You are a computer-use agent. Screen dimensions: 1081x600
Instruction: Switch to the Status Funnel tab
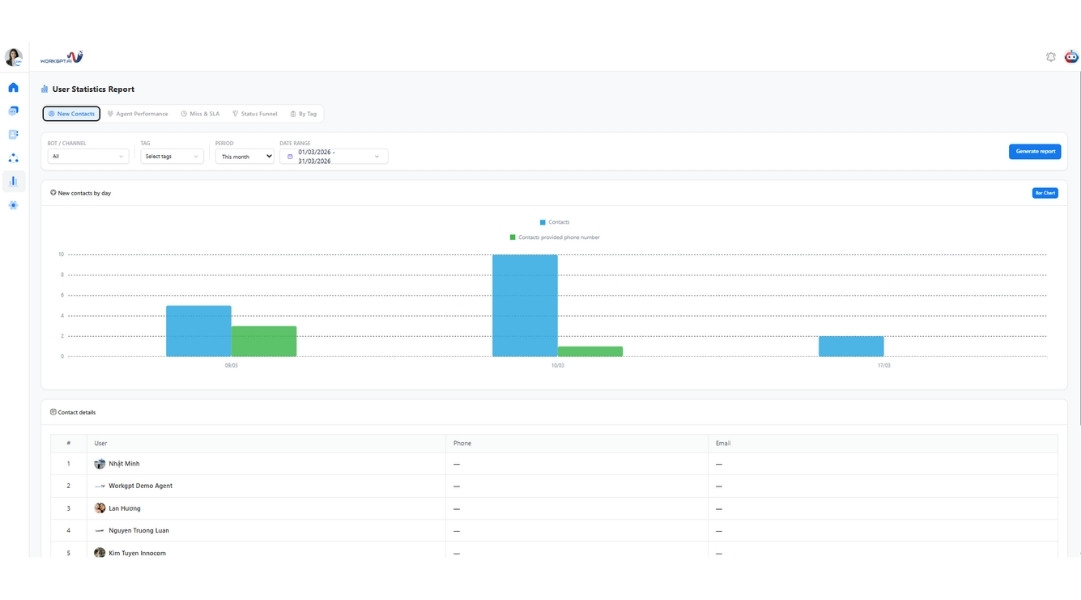point(255,114)
